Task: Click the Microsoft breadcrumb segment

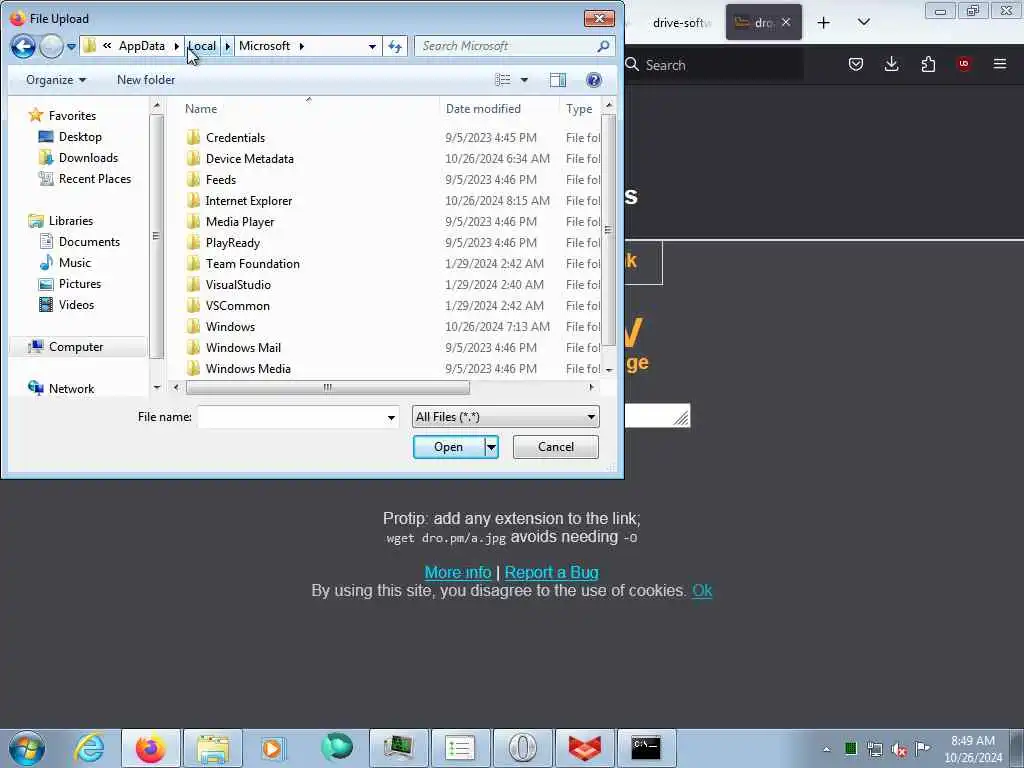Action: point(264,46)
